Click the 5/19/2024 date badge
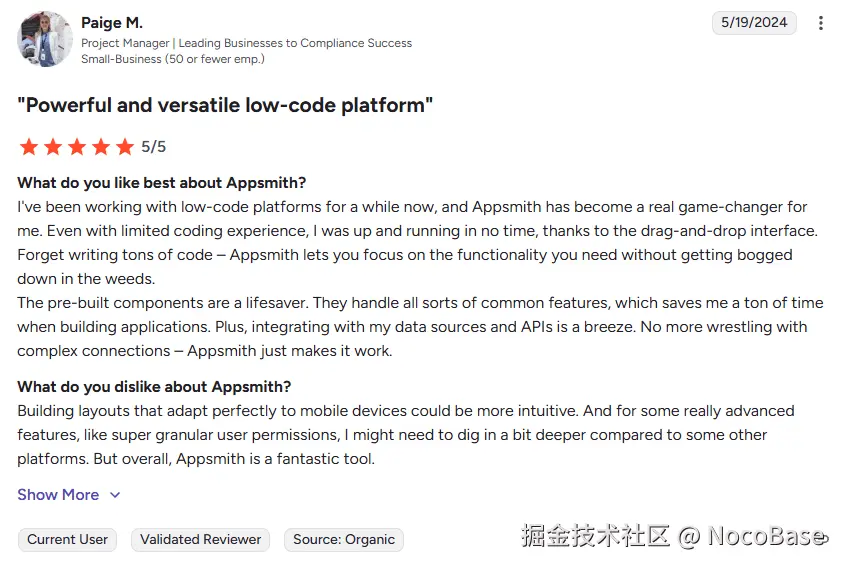Screen dimensions: 842x567 pyautogui.click(x=754, y=22)
